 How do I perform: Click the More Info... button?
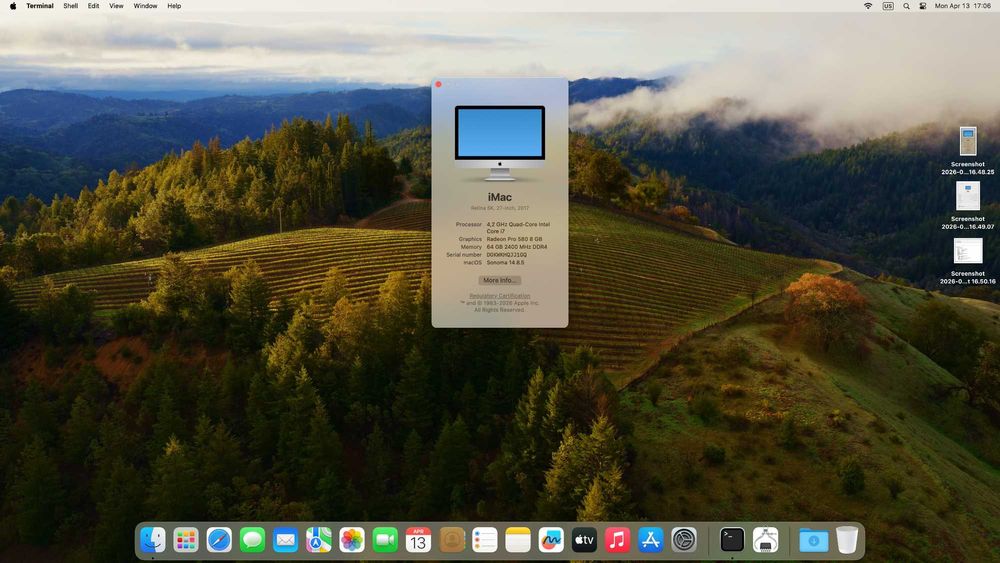coord(500,281)
